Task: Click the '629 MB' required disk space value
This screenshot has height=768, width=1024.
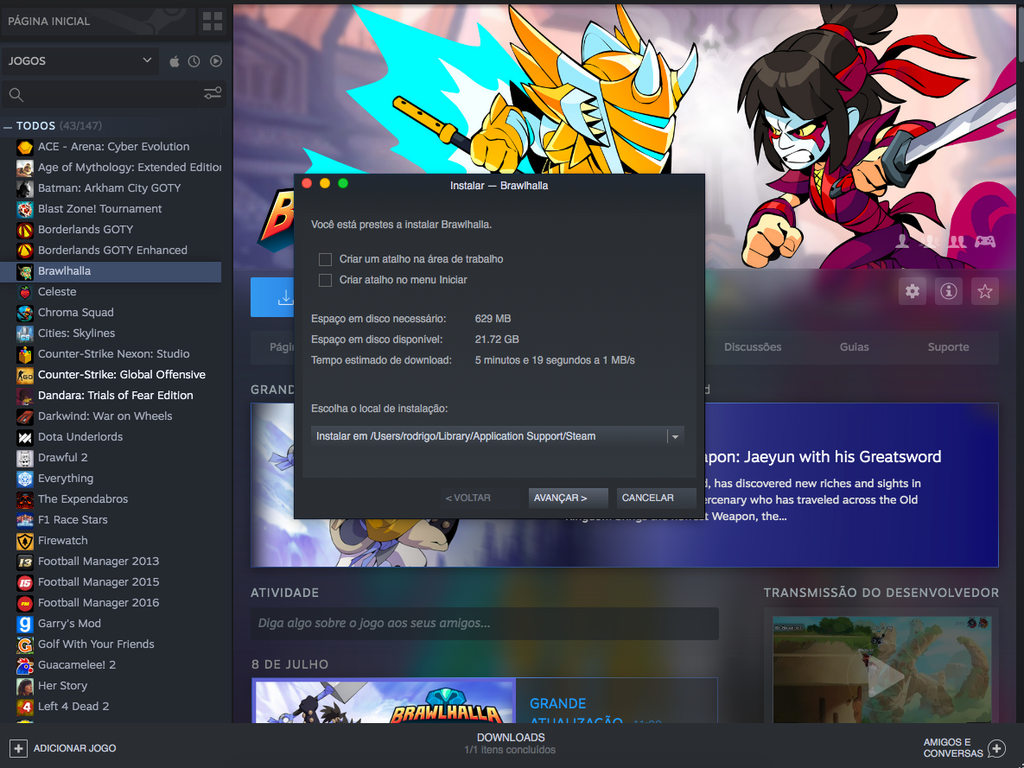Action: (493, 319)
